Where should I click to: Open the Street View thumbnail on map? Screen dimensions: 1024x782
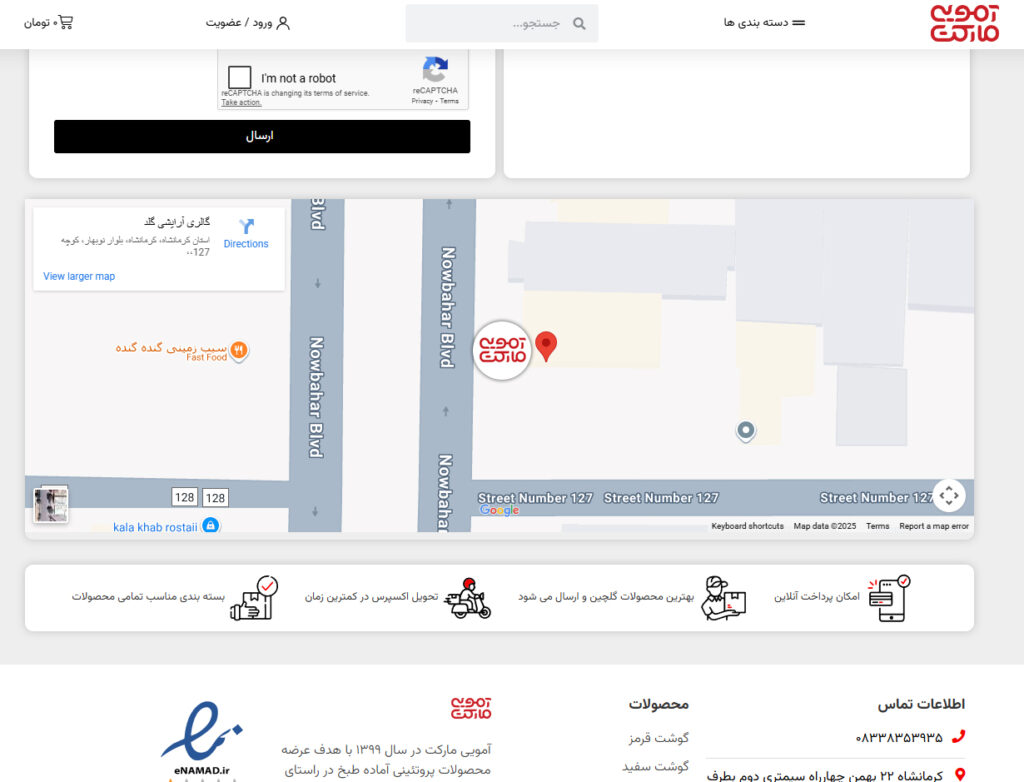pos(51,504)
